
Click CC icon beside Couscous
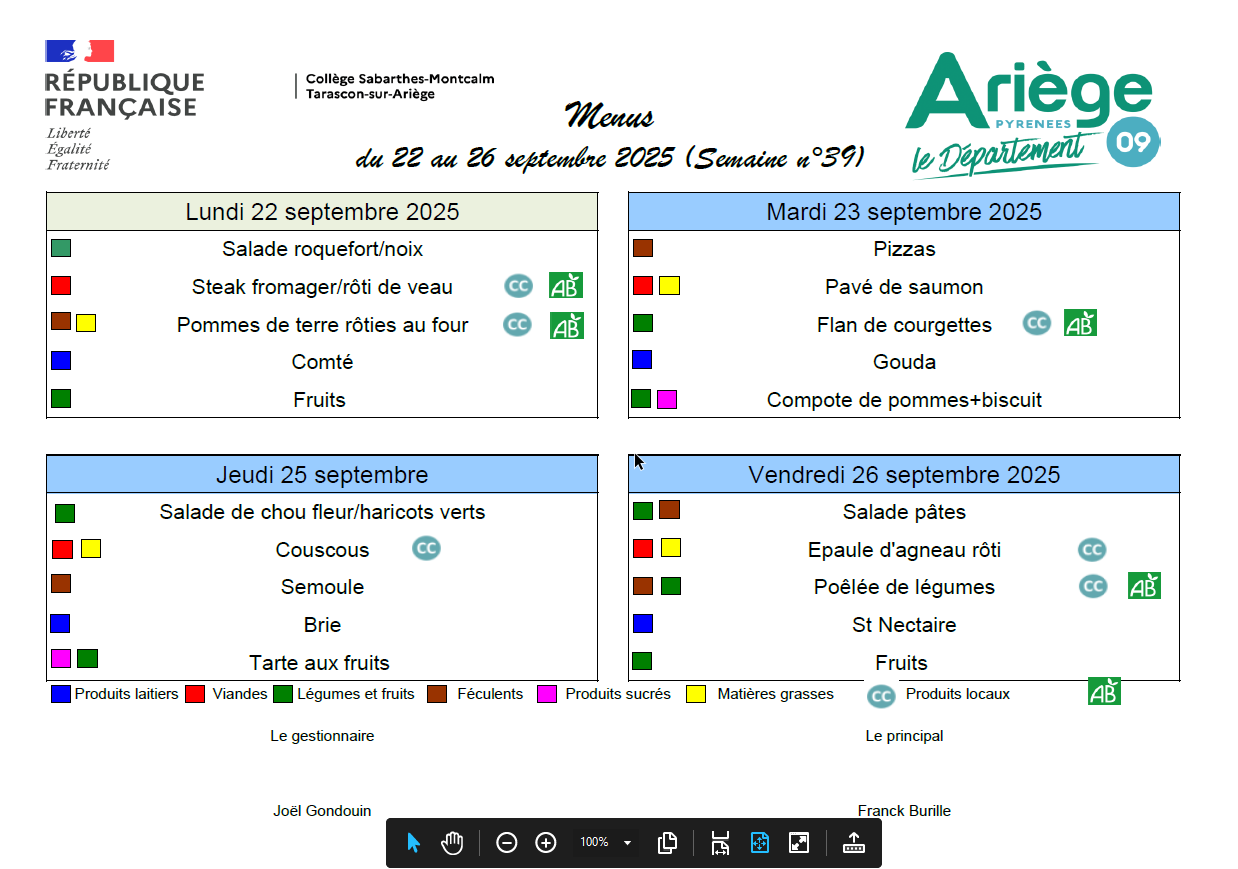click(x=427, y=548)
